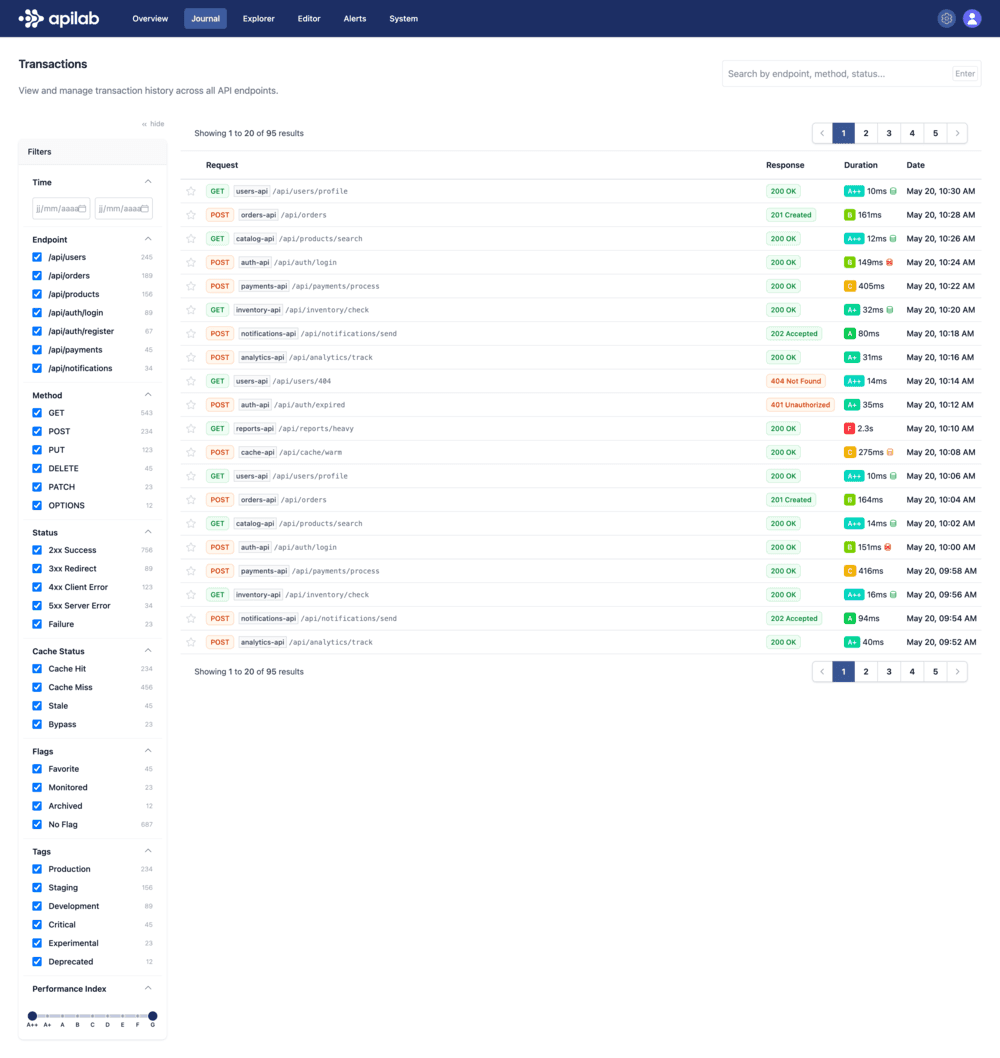Disable the 5xx Server Error status filter
This screenshot has height=1058, width=1000.
pos(38,605)
